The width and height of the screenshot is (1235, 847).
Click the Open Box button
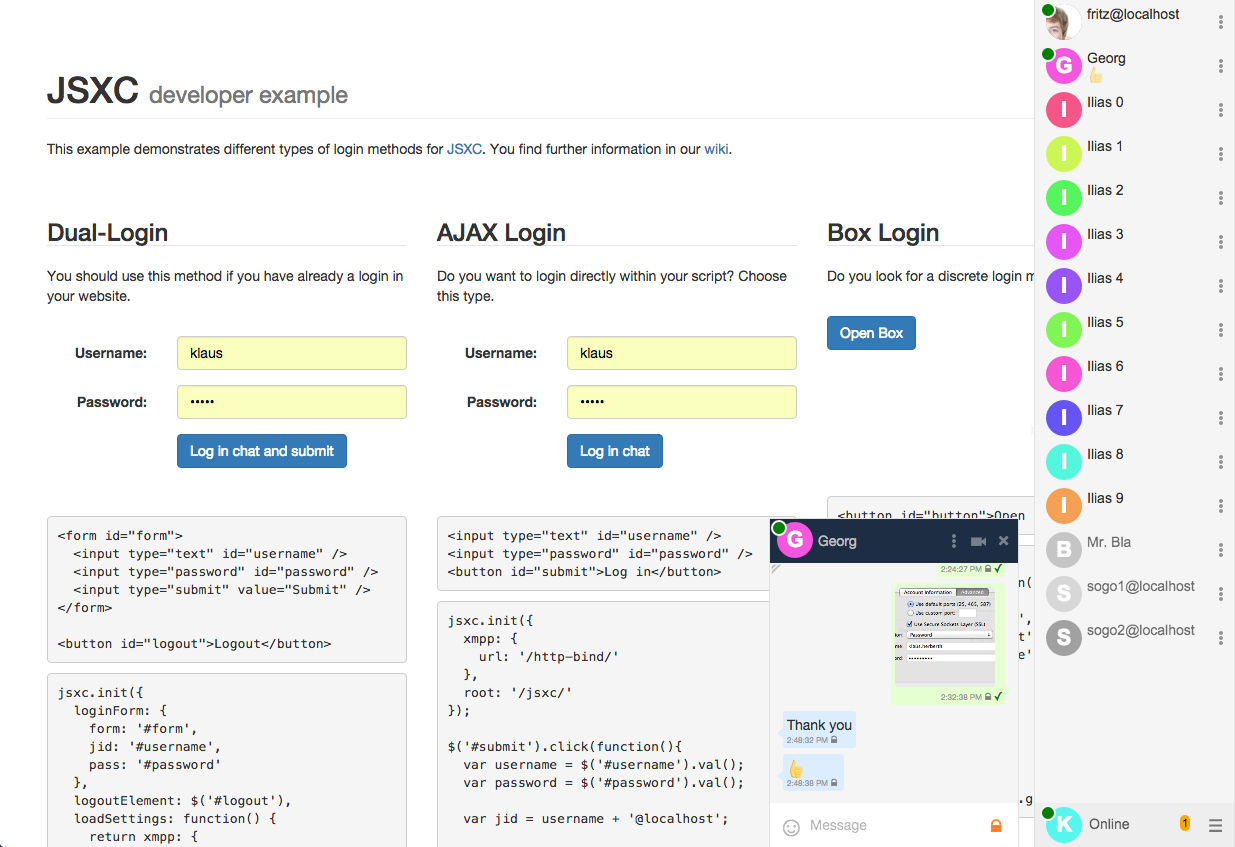pyautogui.click(x=871, y=333)
